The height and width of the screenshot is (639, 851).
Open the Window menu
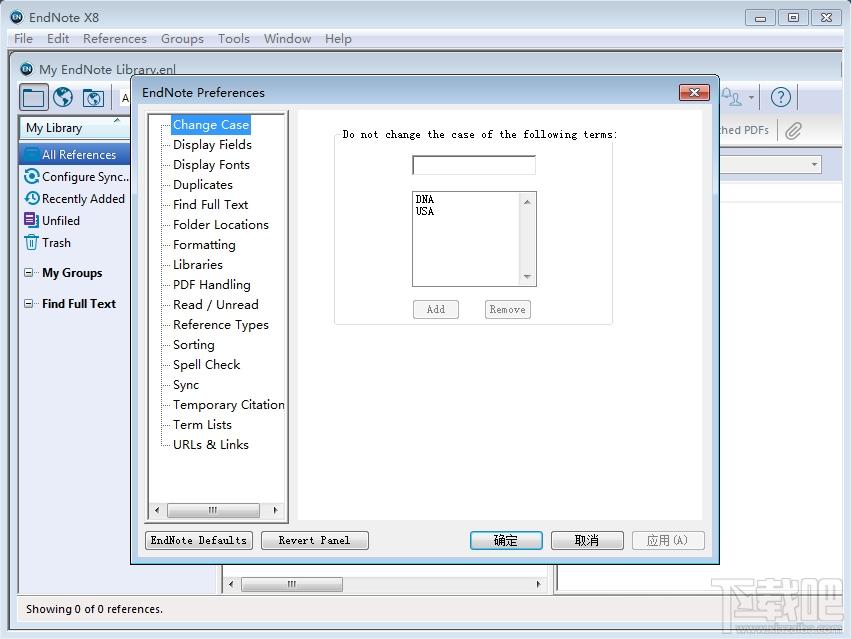click(x=288, y=39)
